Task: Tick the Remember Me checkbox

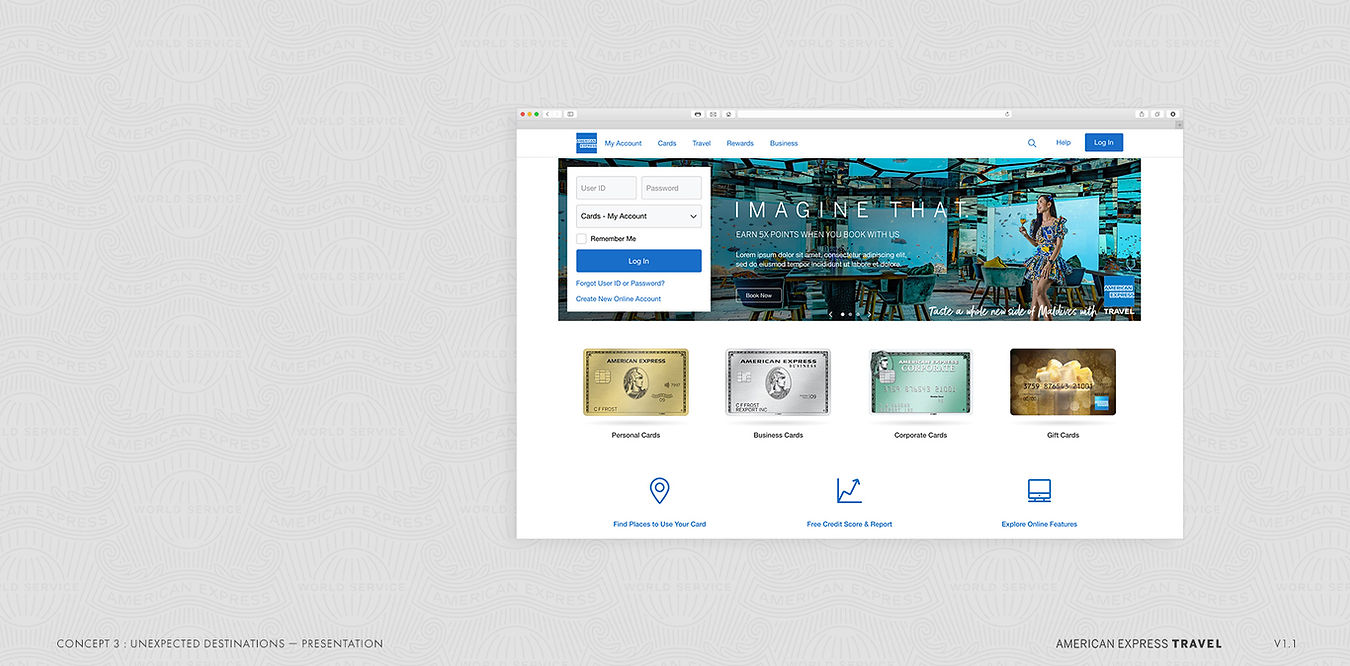Action: click(581, 239)
